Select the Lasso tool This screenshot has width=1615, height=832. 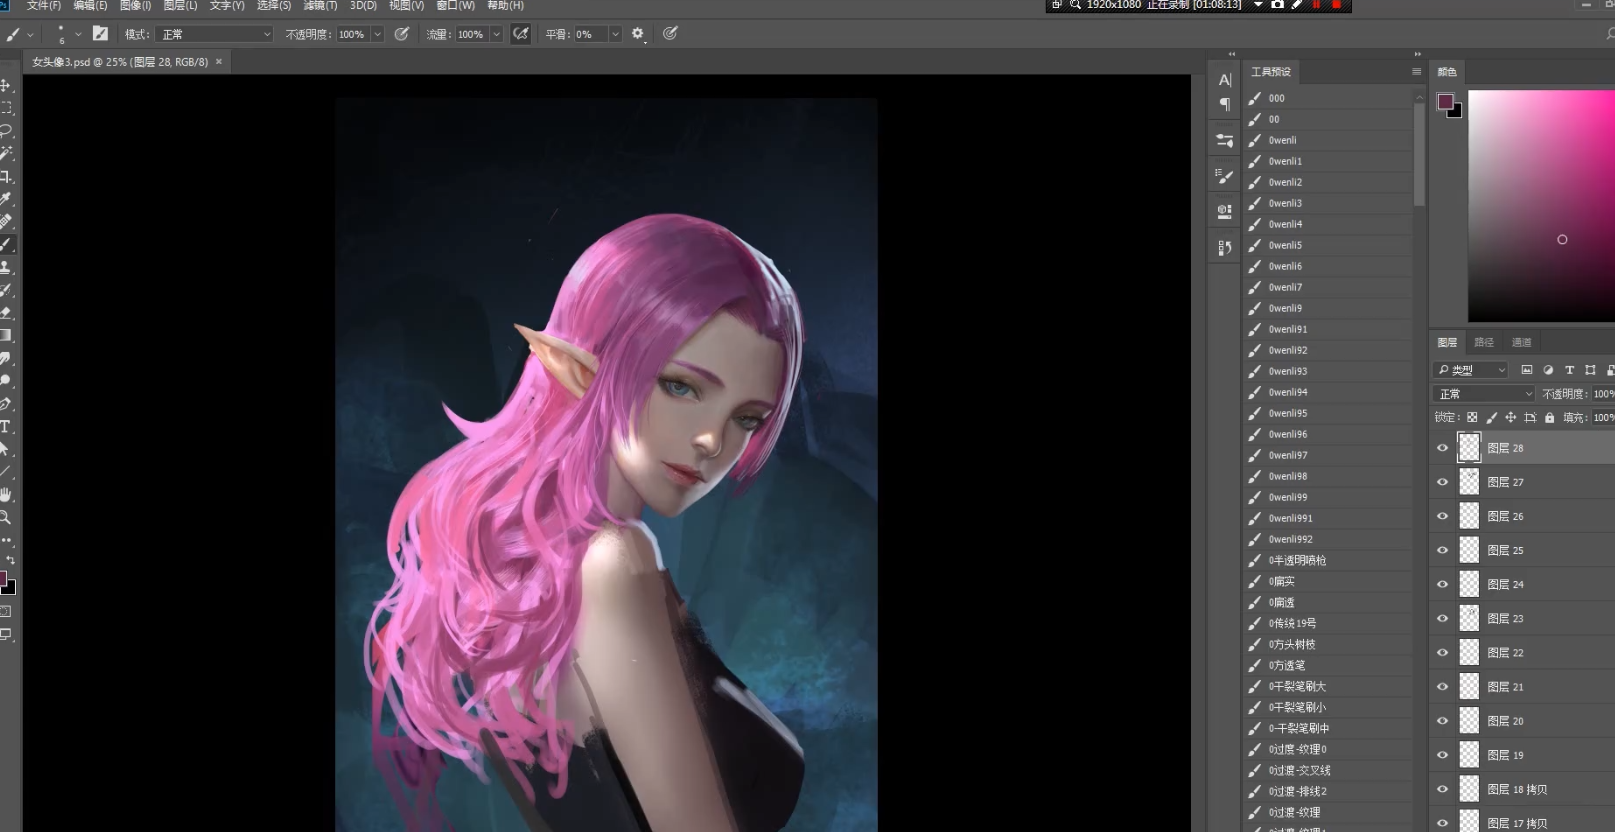click(x=6, y=130)
